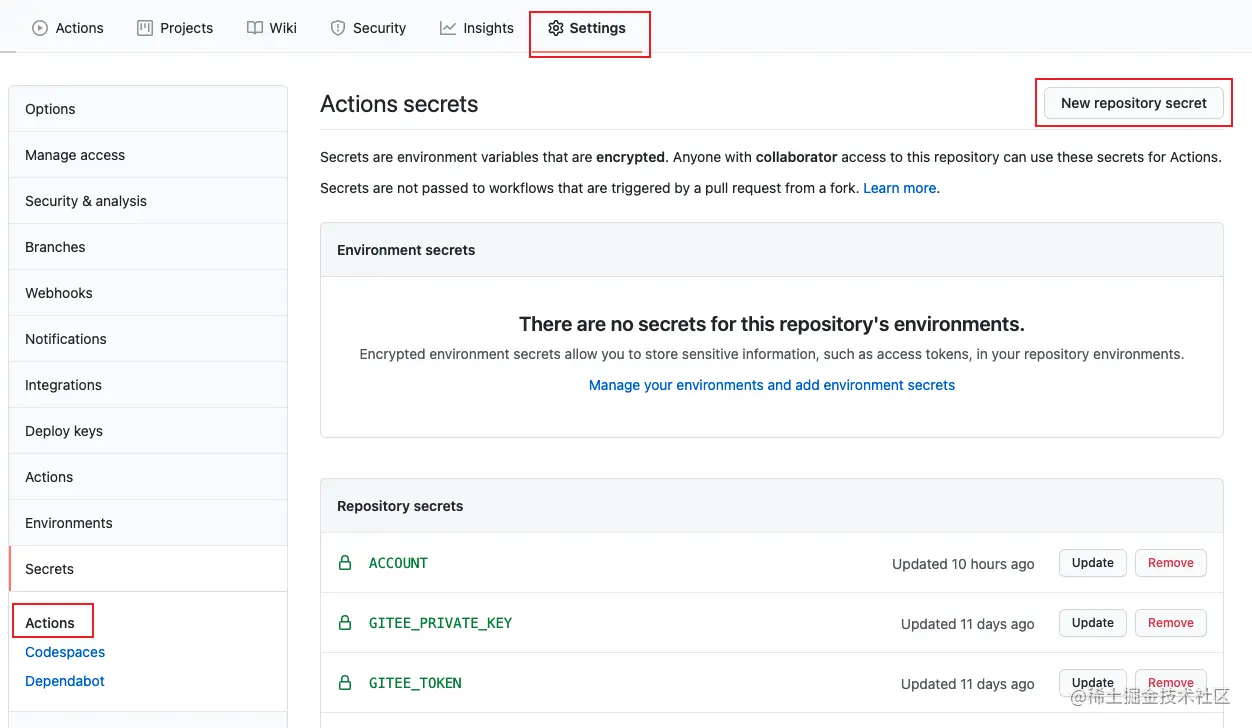Open Manage your environments link
Viewport: 1252px width, 728px height.
(771, 385)
